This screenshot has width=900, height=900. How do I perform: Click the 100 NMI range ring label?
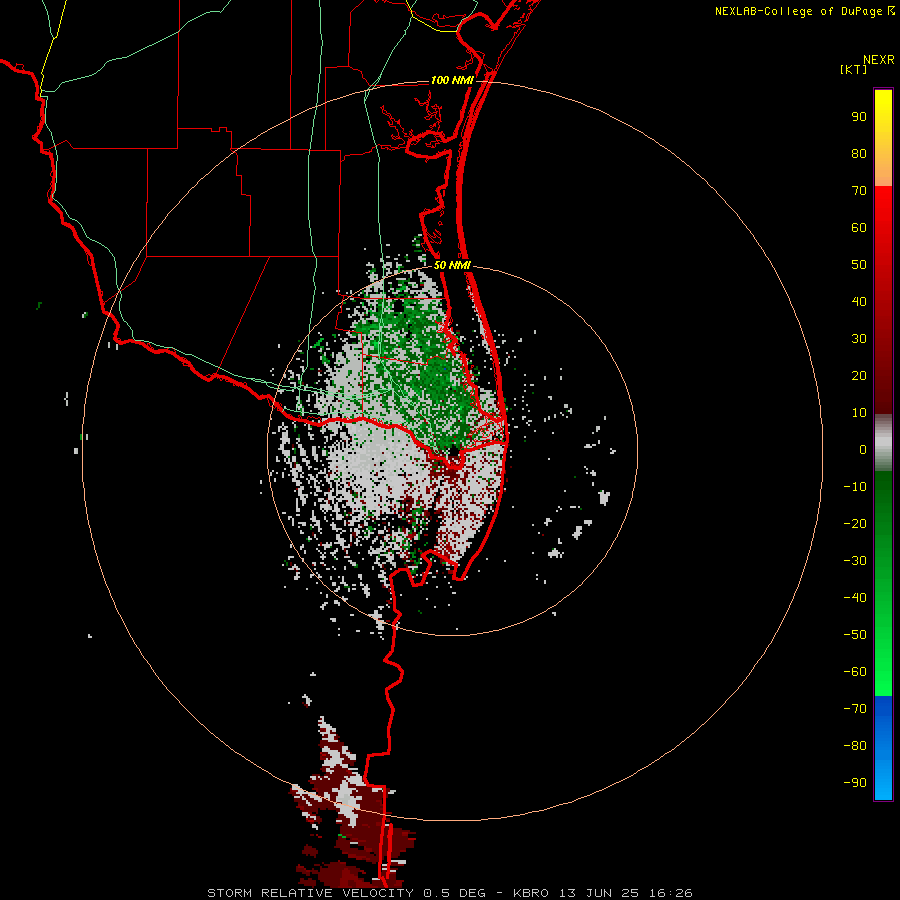pyautogui.click(x=452, y=80)
